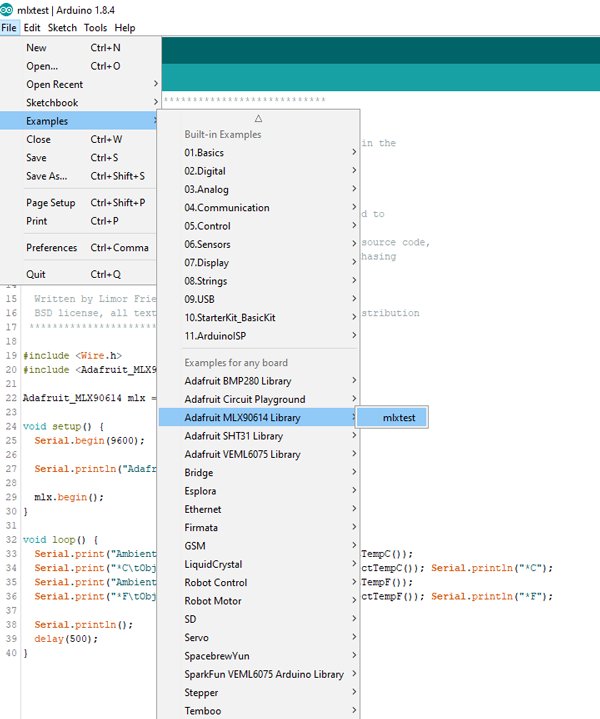Expand the Sketchbook submenu
This screenshot has width=600, height=719.
pos(80,103)
